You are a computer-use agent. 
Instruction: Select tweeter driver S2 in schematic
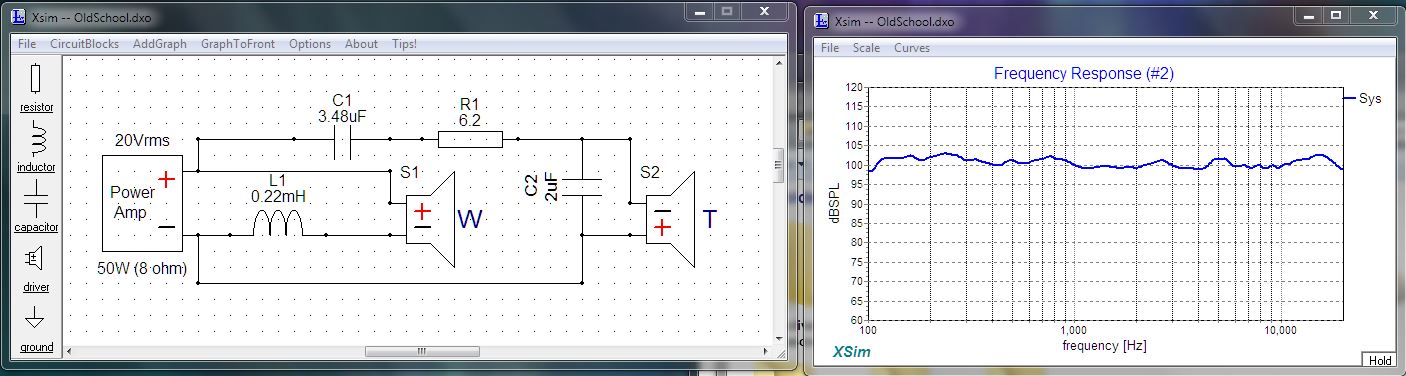click(x=670, y=219)
